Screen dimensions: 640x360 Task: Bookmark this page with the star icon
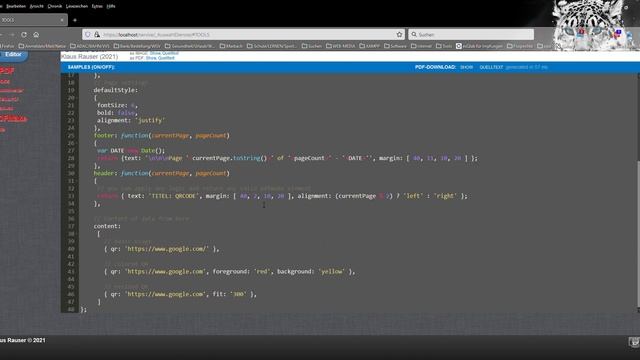[399, 35]
